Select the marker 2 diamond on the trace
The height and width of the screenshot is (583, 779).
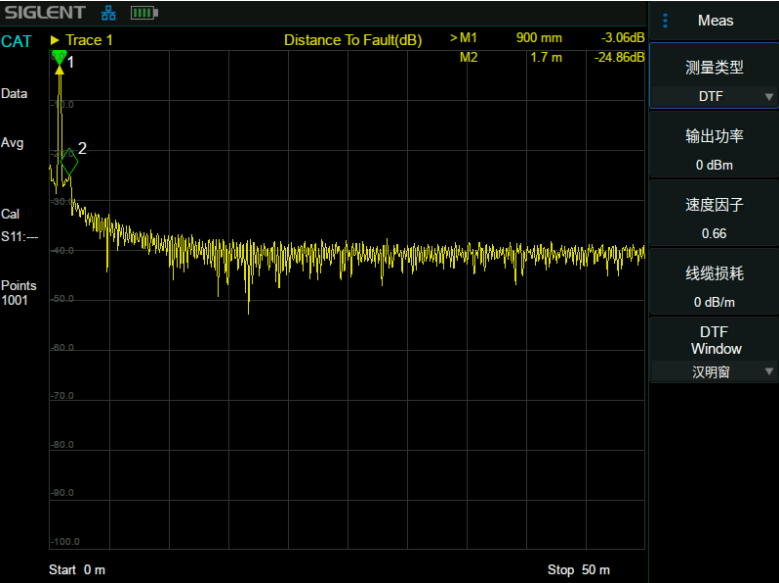coord(68,164)
